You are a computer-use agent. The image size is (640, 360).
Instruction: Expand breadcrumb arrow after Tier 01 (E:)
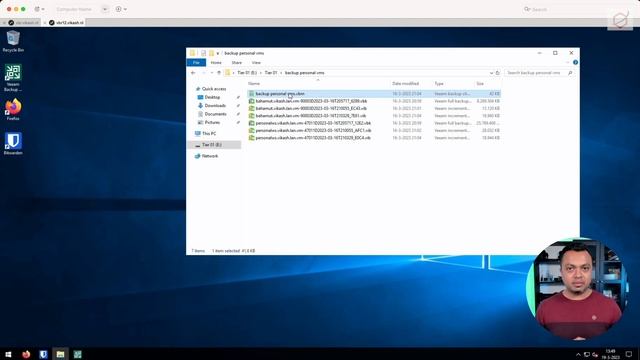coord(261,73)
